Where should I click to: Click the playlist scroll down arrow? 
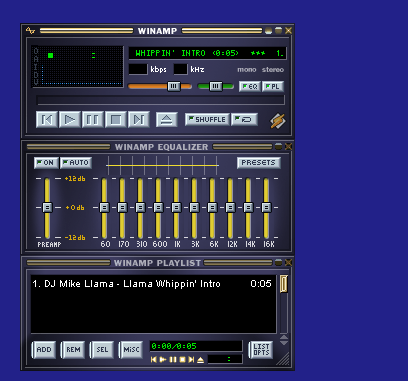pyautogui.click(x=284, y=343)
